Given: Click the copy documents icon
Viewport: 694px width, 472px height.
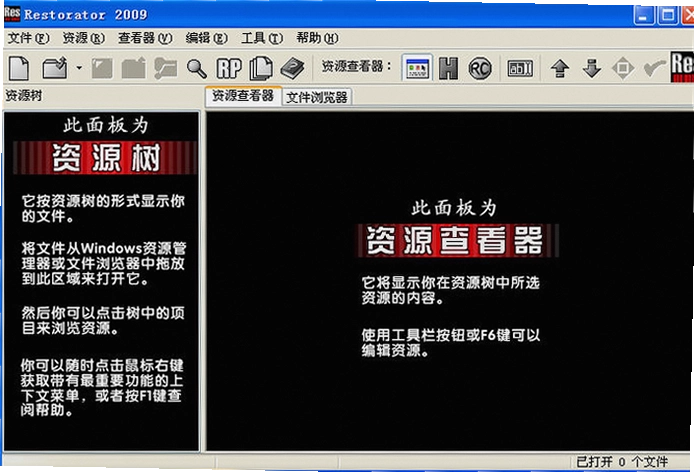Looking at the screenshot, I should pyautogui.click(x=261, y=68).
